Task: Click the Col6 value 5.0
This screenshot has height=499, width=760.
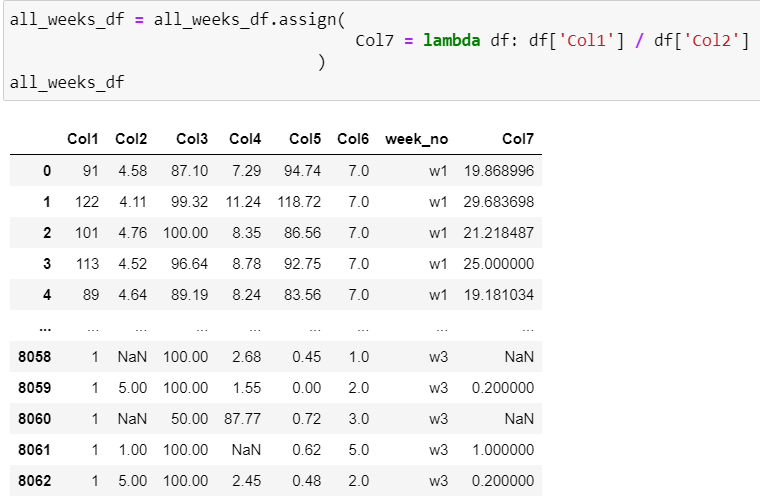Action: pyautogui.click(x=359, y=450)
